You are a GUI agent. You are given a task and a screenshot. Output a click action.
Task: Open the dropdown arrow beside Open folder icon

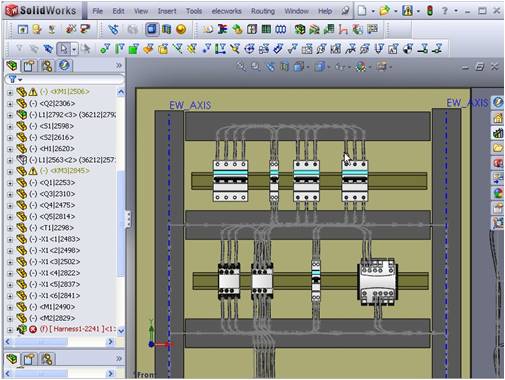[395, 12]
